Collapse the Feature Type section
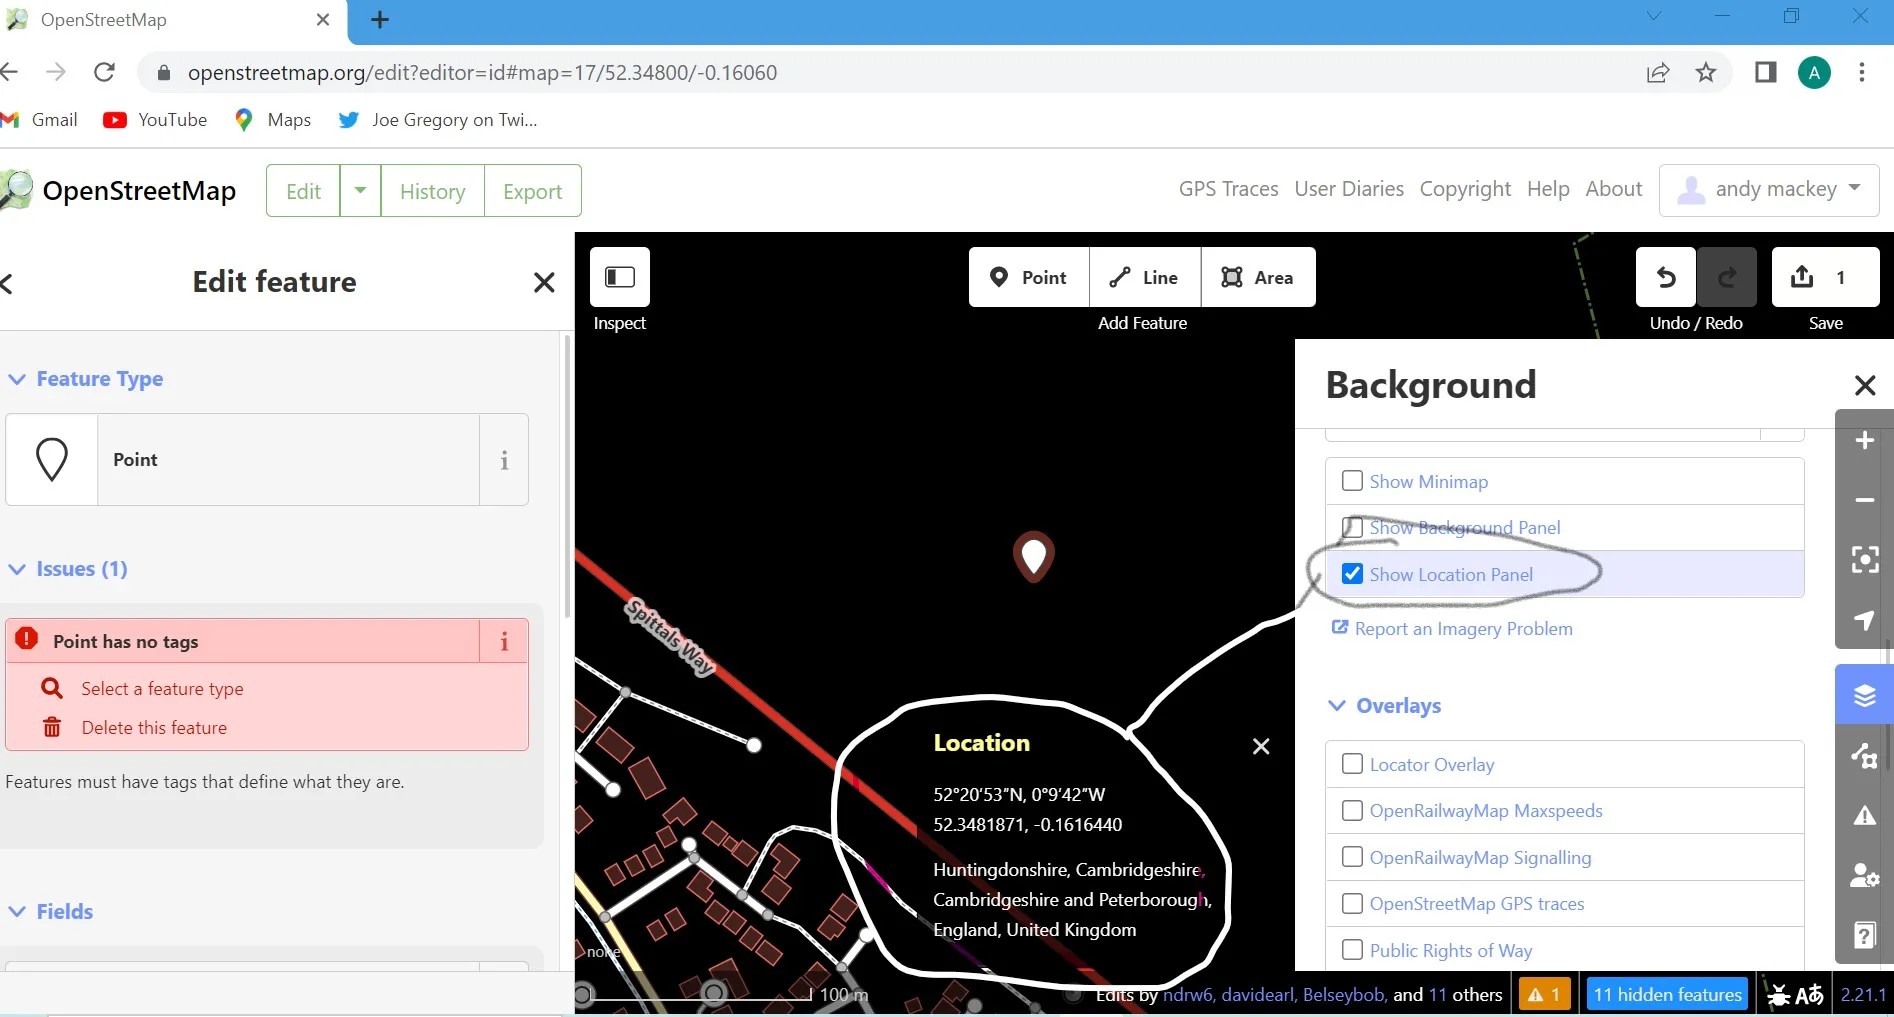This screenshot has height=1017, width=1894. 86,379
